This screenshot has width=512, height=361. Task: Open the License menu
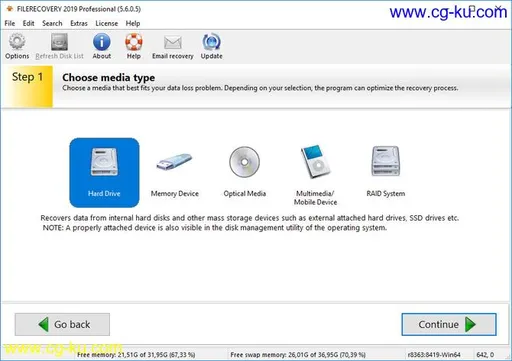107,23
